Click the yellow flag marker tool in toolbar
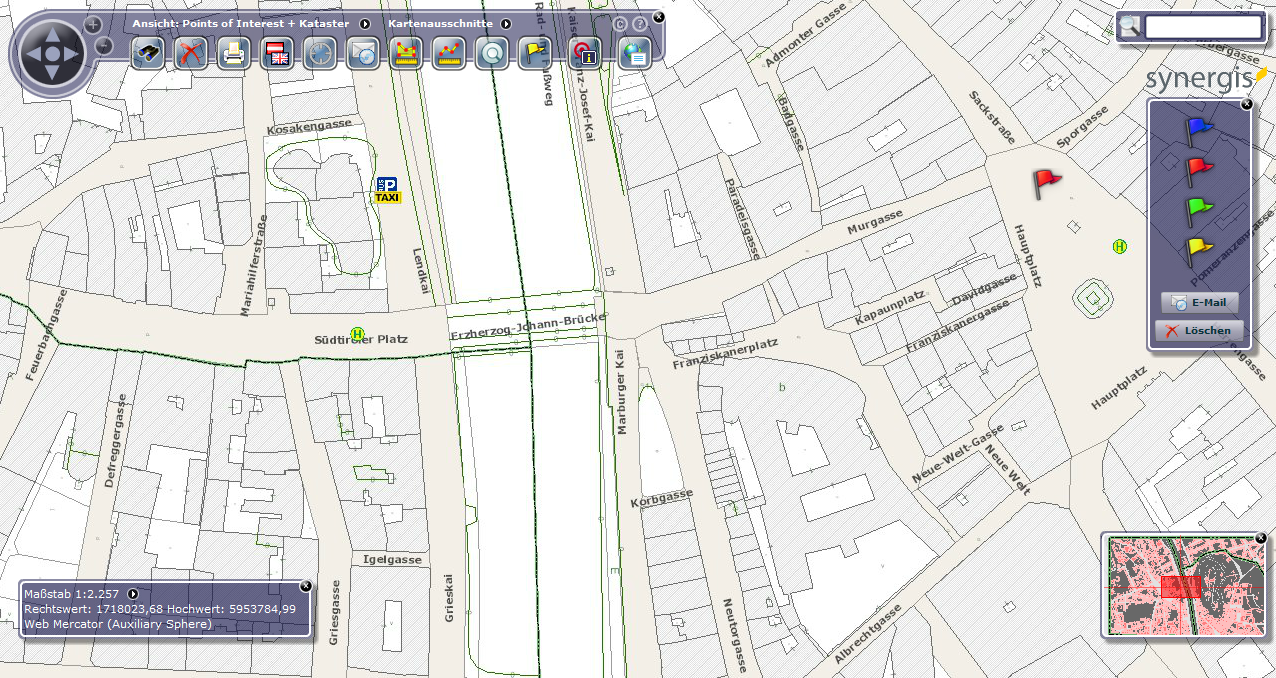Viewport: 1276px width, 678px height. click(x=535, y=54)
